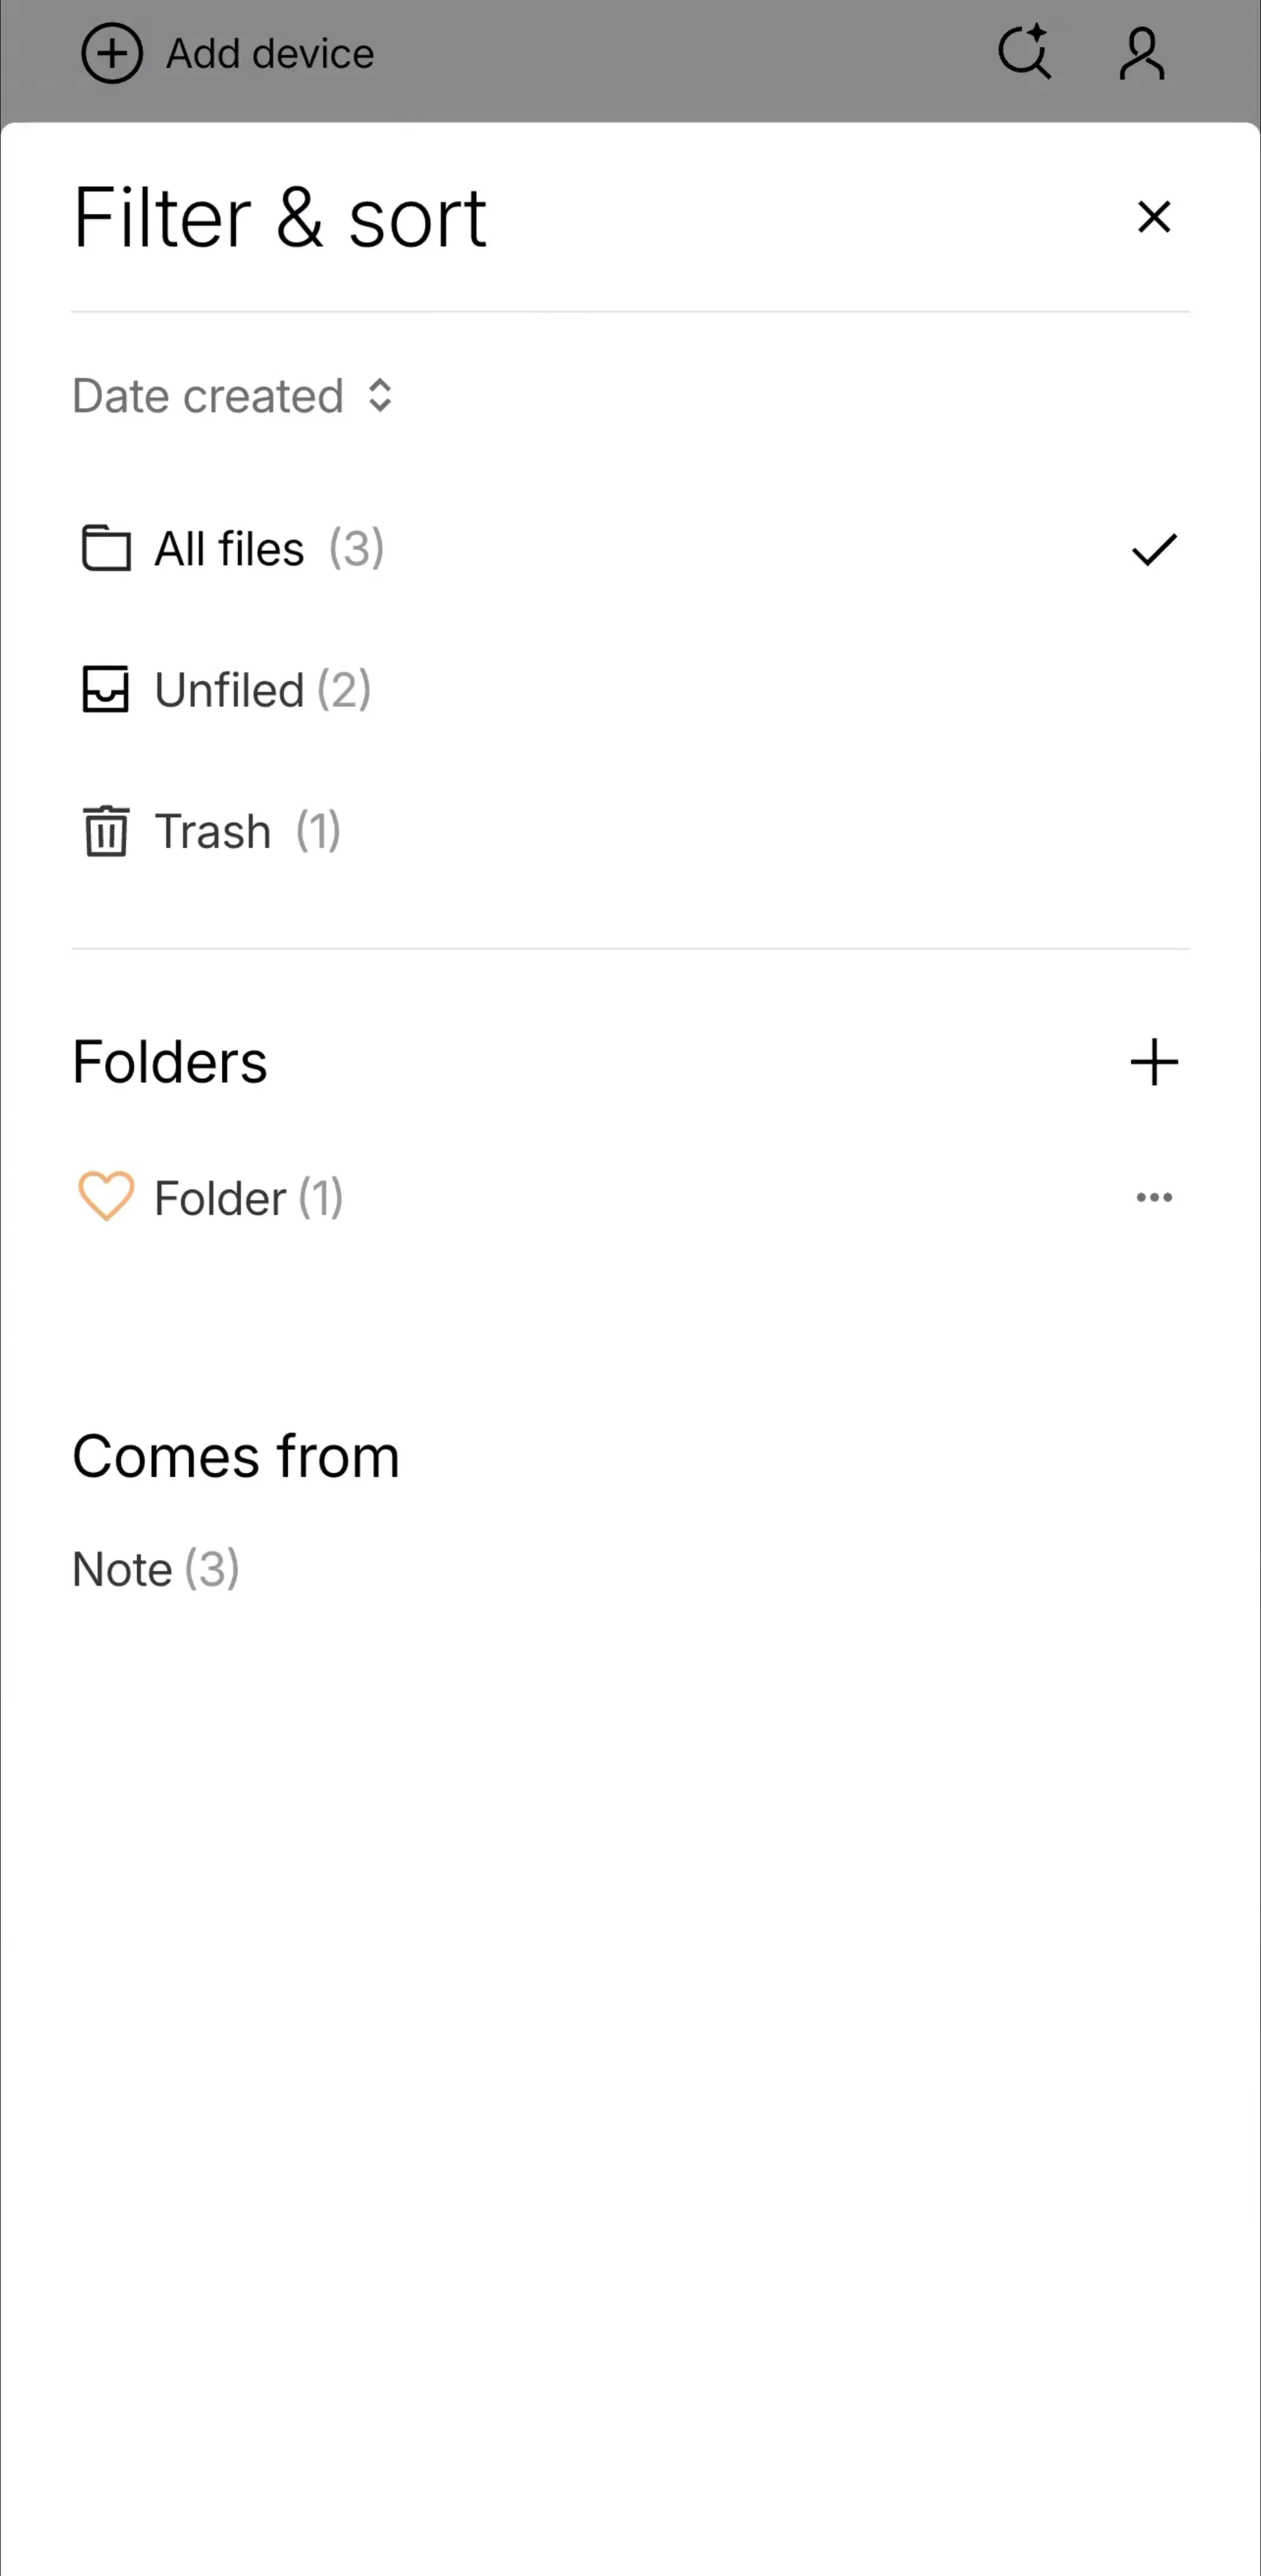Click the Unfiled inbox tray icon
Image resolution: width=1261 pixels, height=2576 pixels.
(x=105, y=689)
